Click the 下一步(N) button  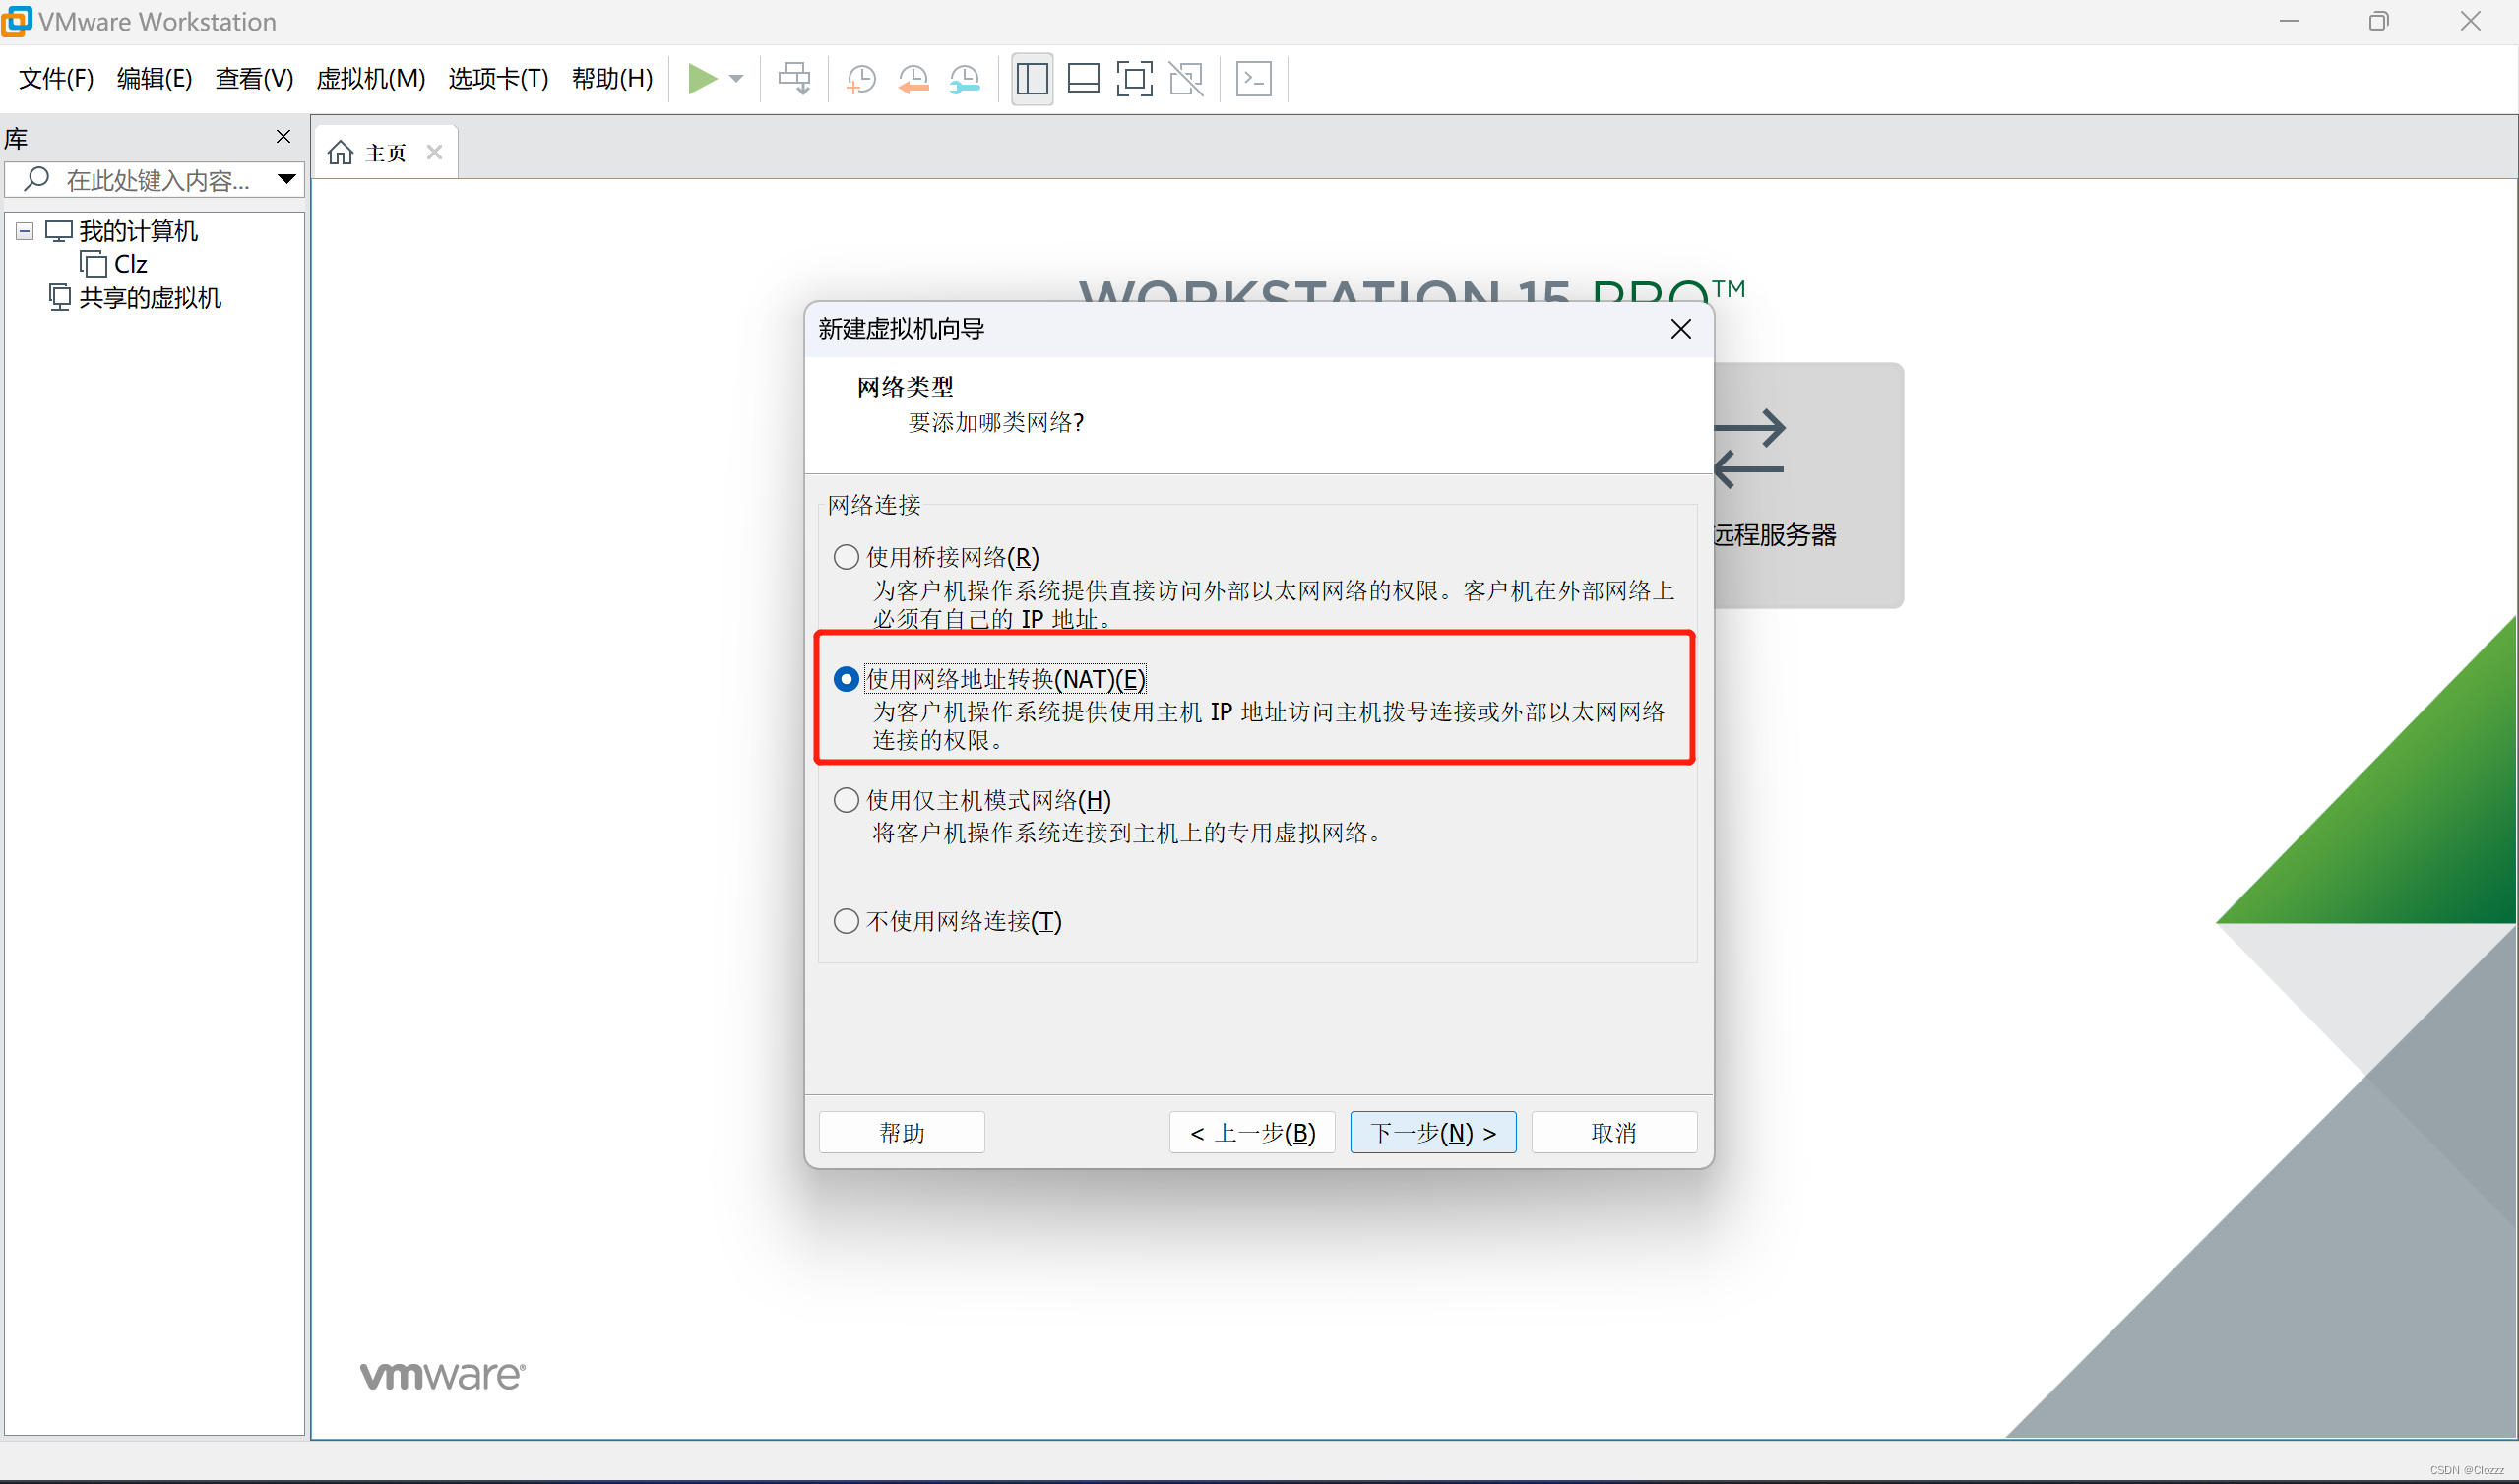tap(1432, 1132)
